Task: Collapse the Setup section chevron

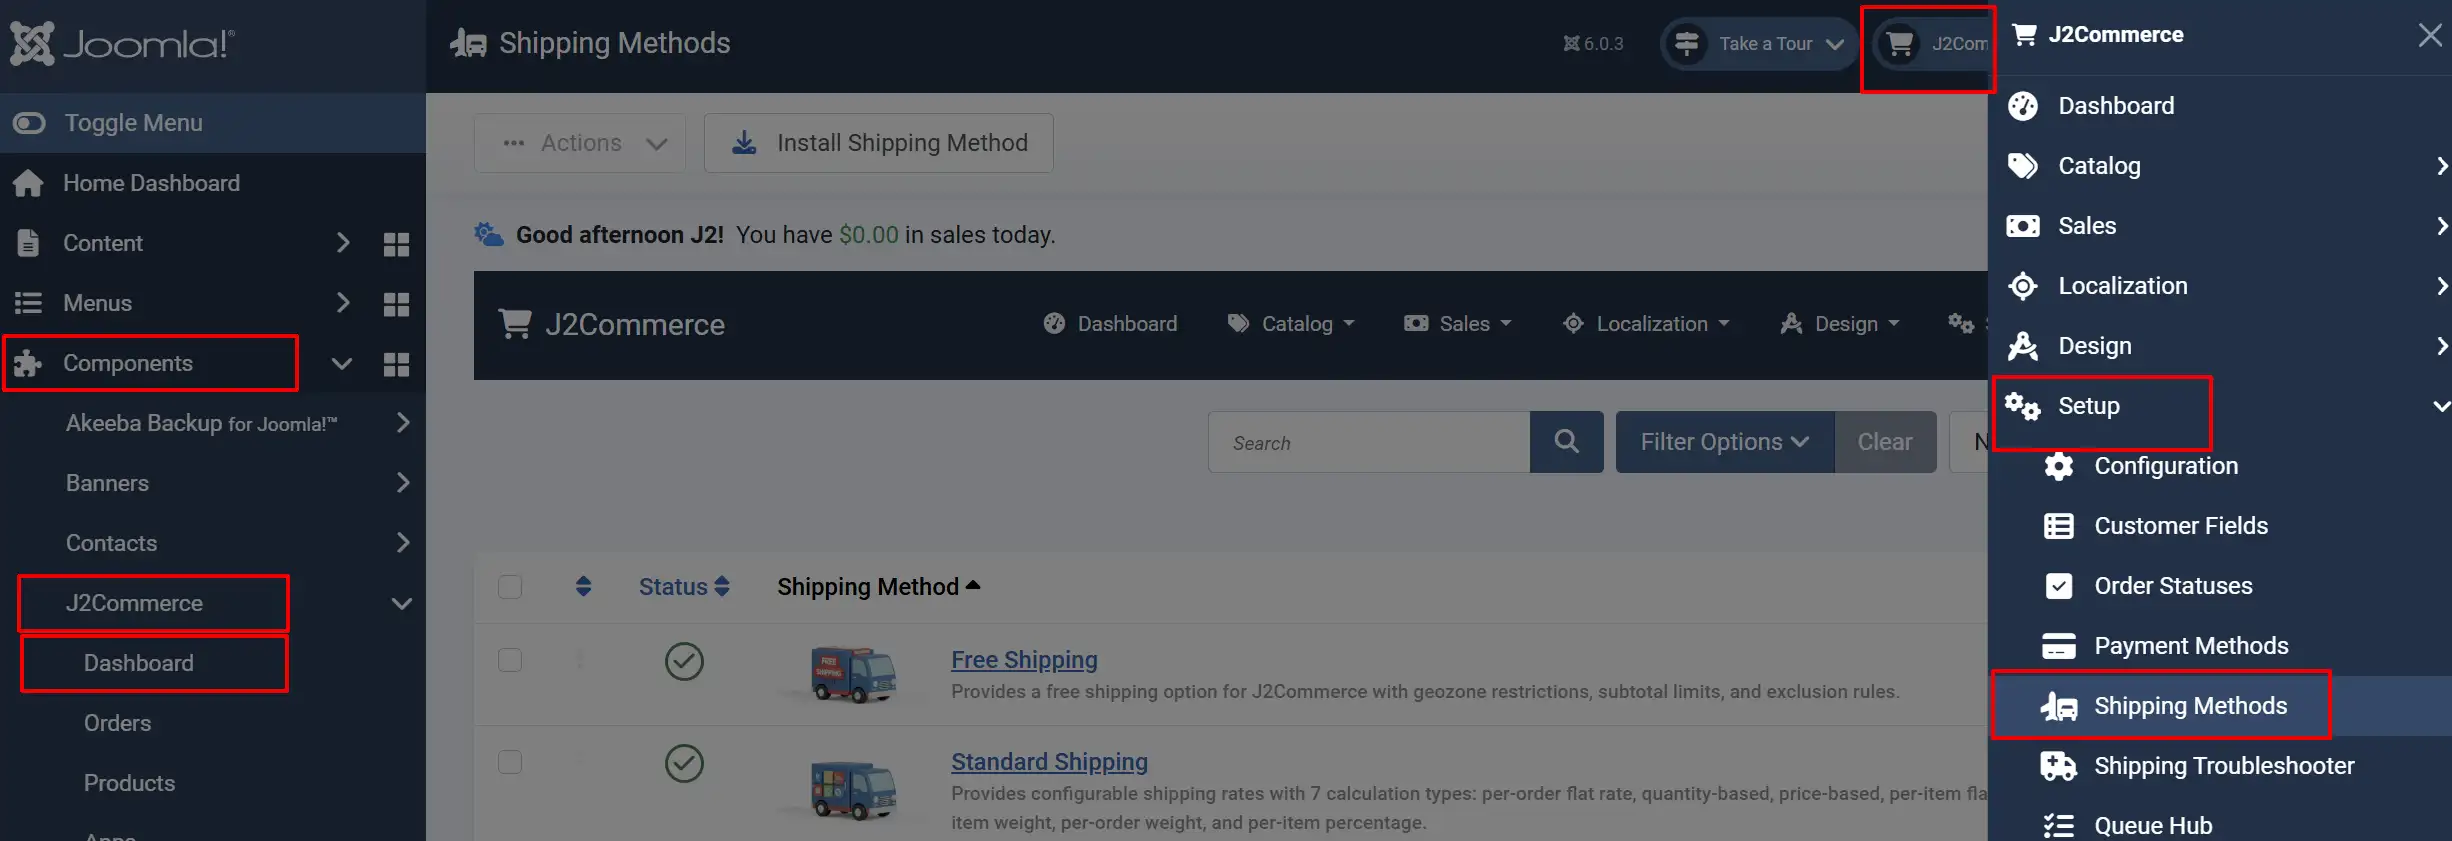Action: point(2440,406)
